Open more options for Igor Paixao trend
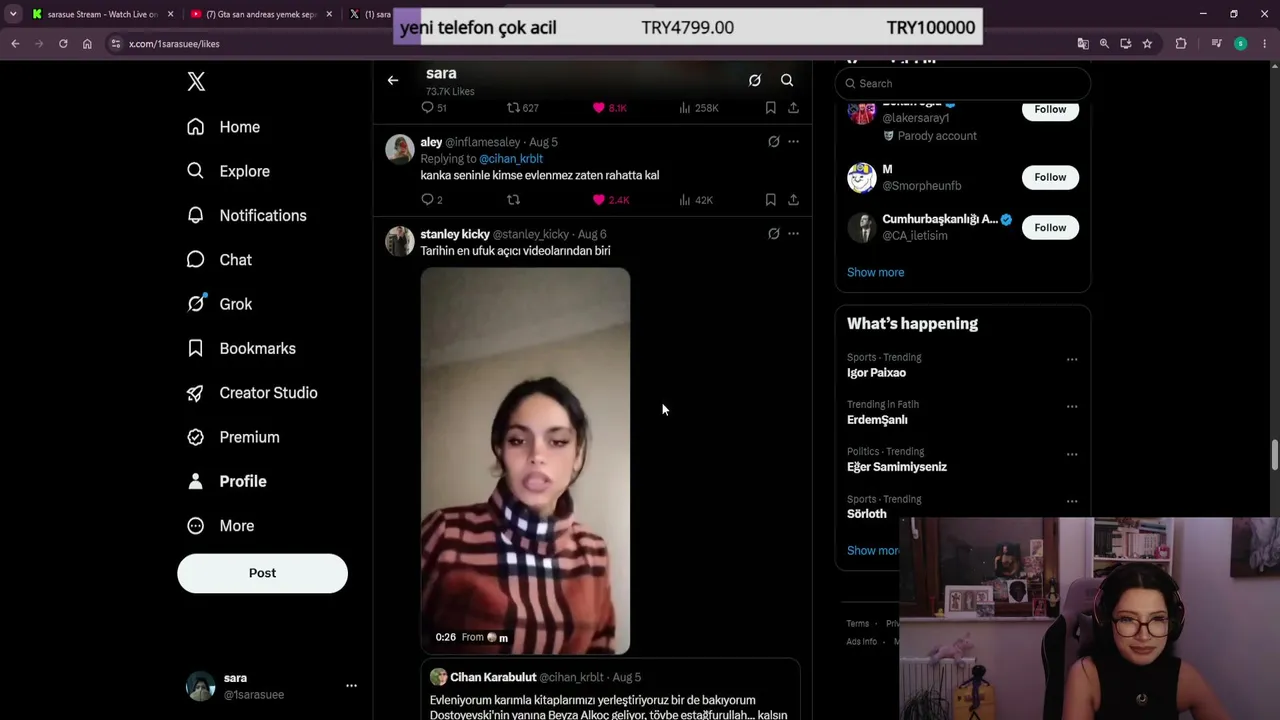The height and width of the screenshot is (720, 1280). (x=1072, y=359)
